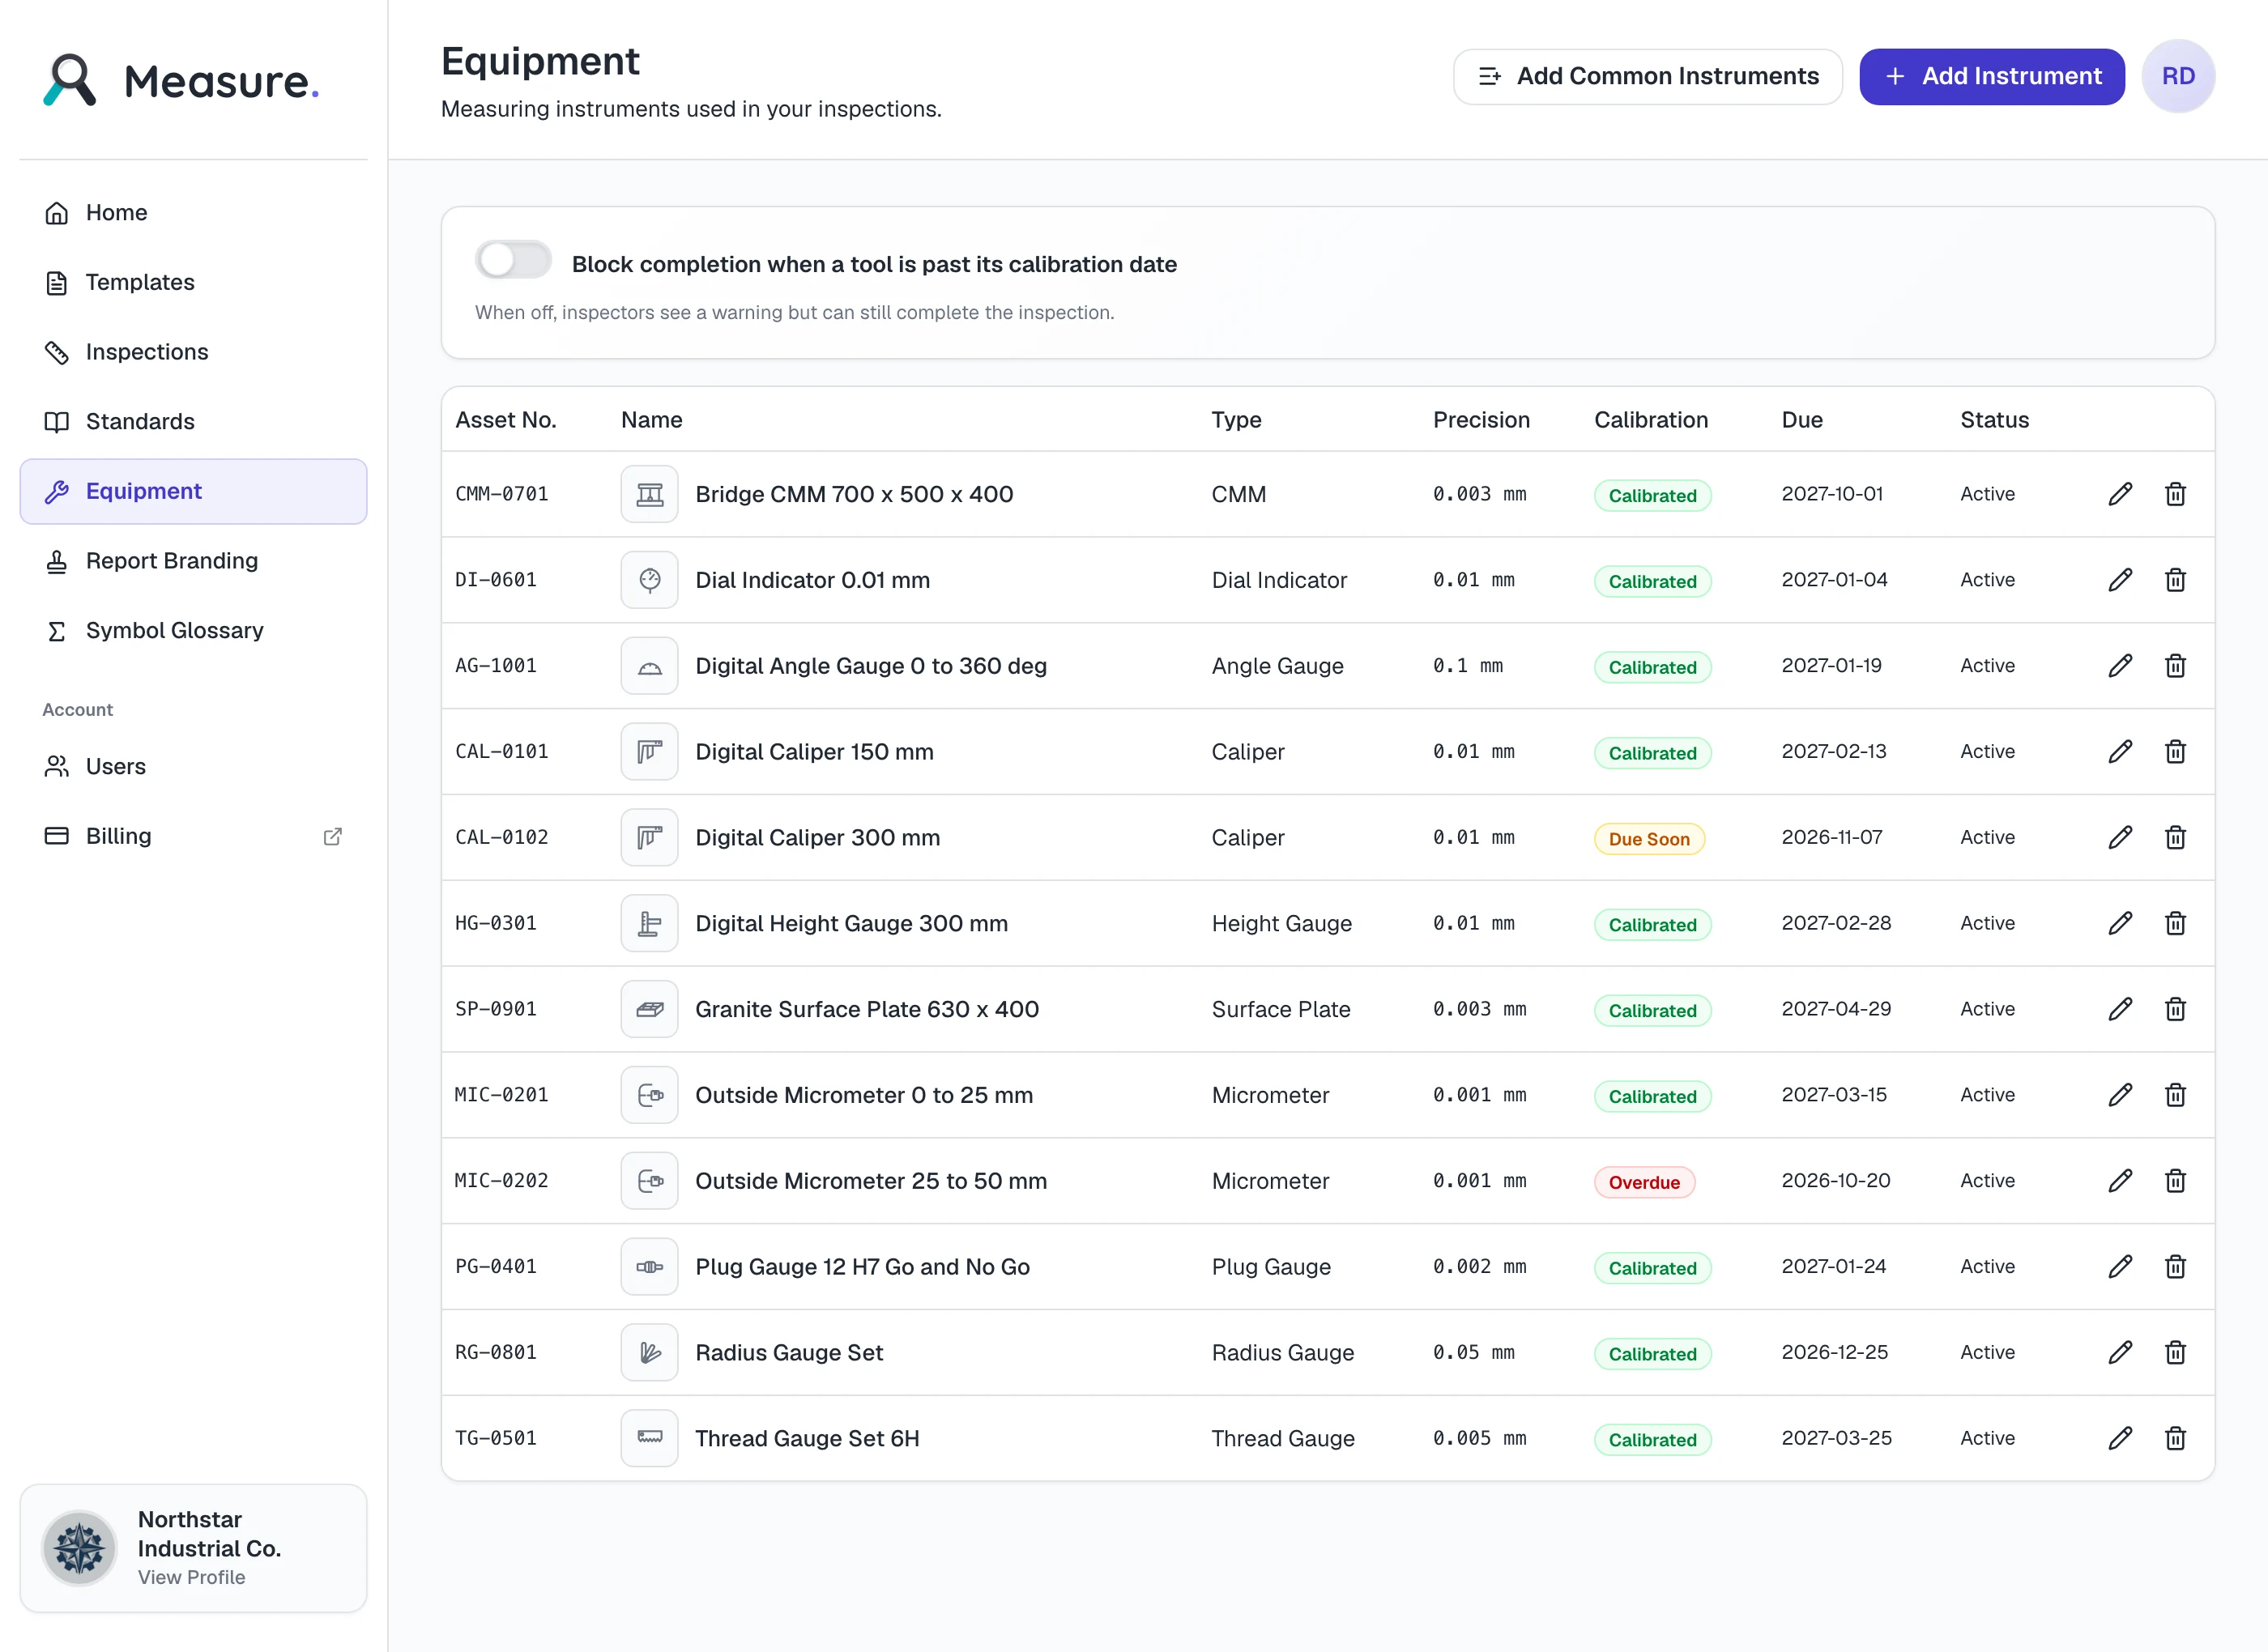Image resolution: width=2268 pixels, height=1652 pixels.
Task: Delete the overdue MIC-0202 micrometer
Action: tap(2175, 1181)
